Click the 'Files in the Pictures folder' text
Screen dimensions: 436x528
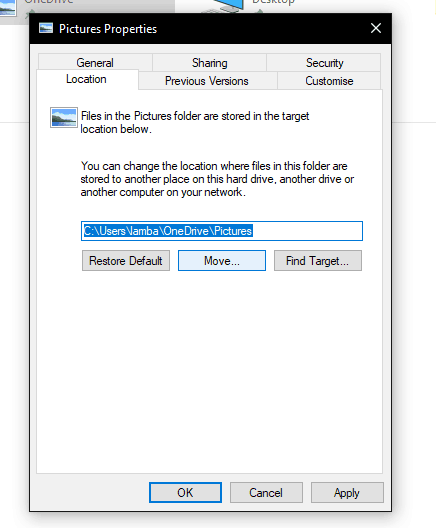pos(195,123)
